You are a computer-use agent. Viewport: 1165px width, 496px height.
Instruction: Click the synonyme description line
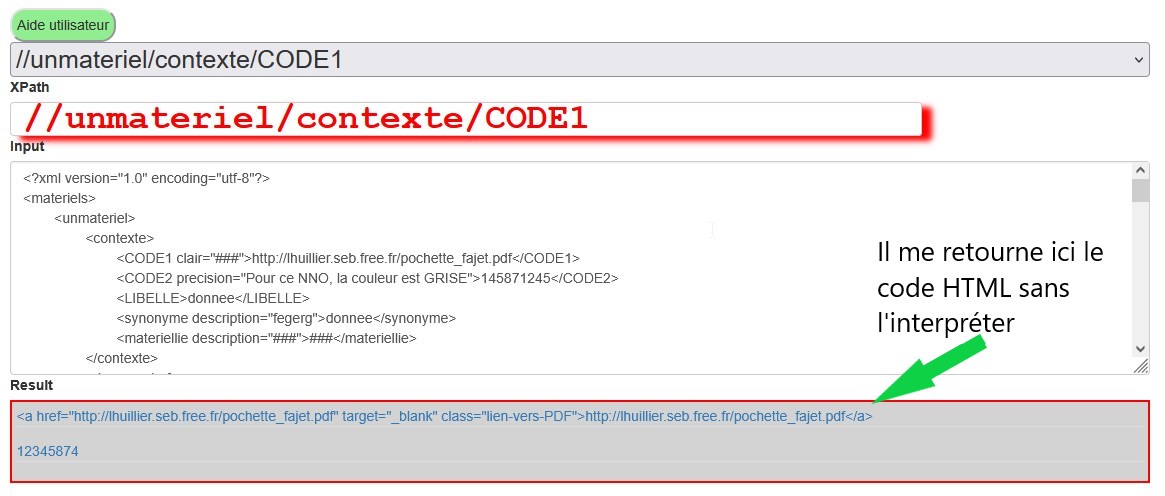[x=286, y=319]
